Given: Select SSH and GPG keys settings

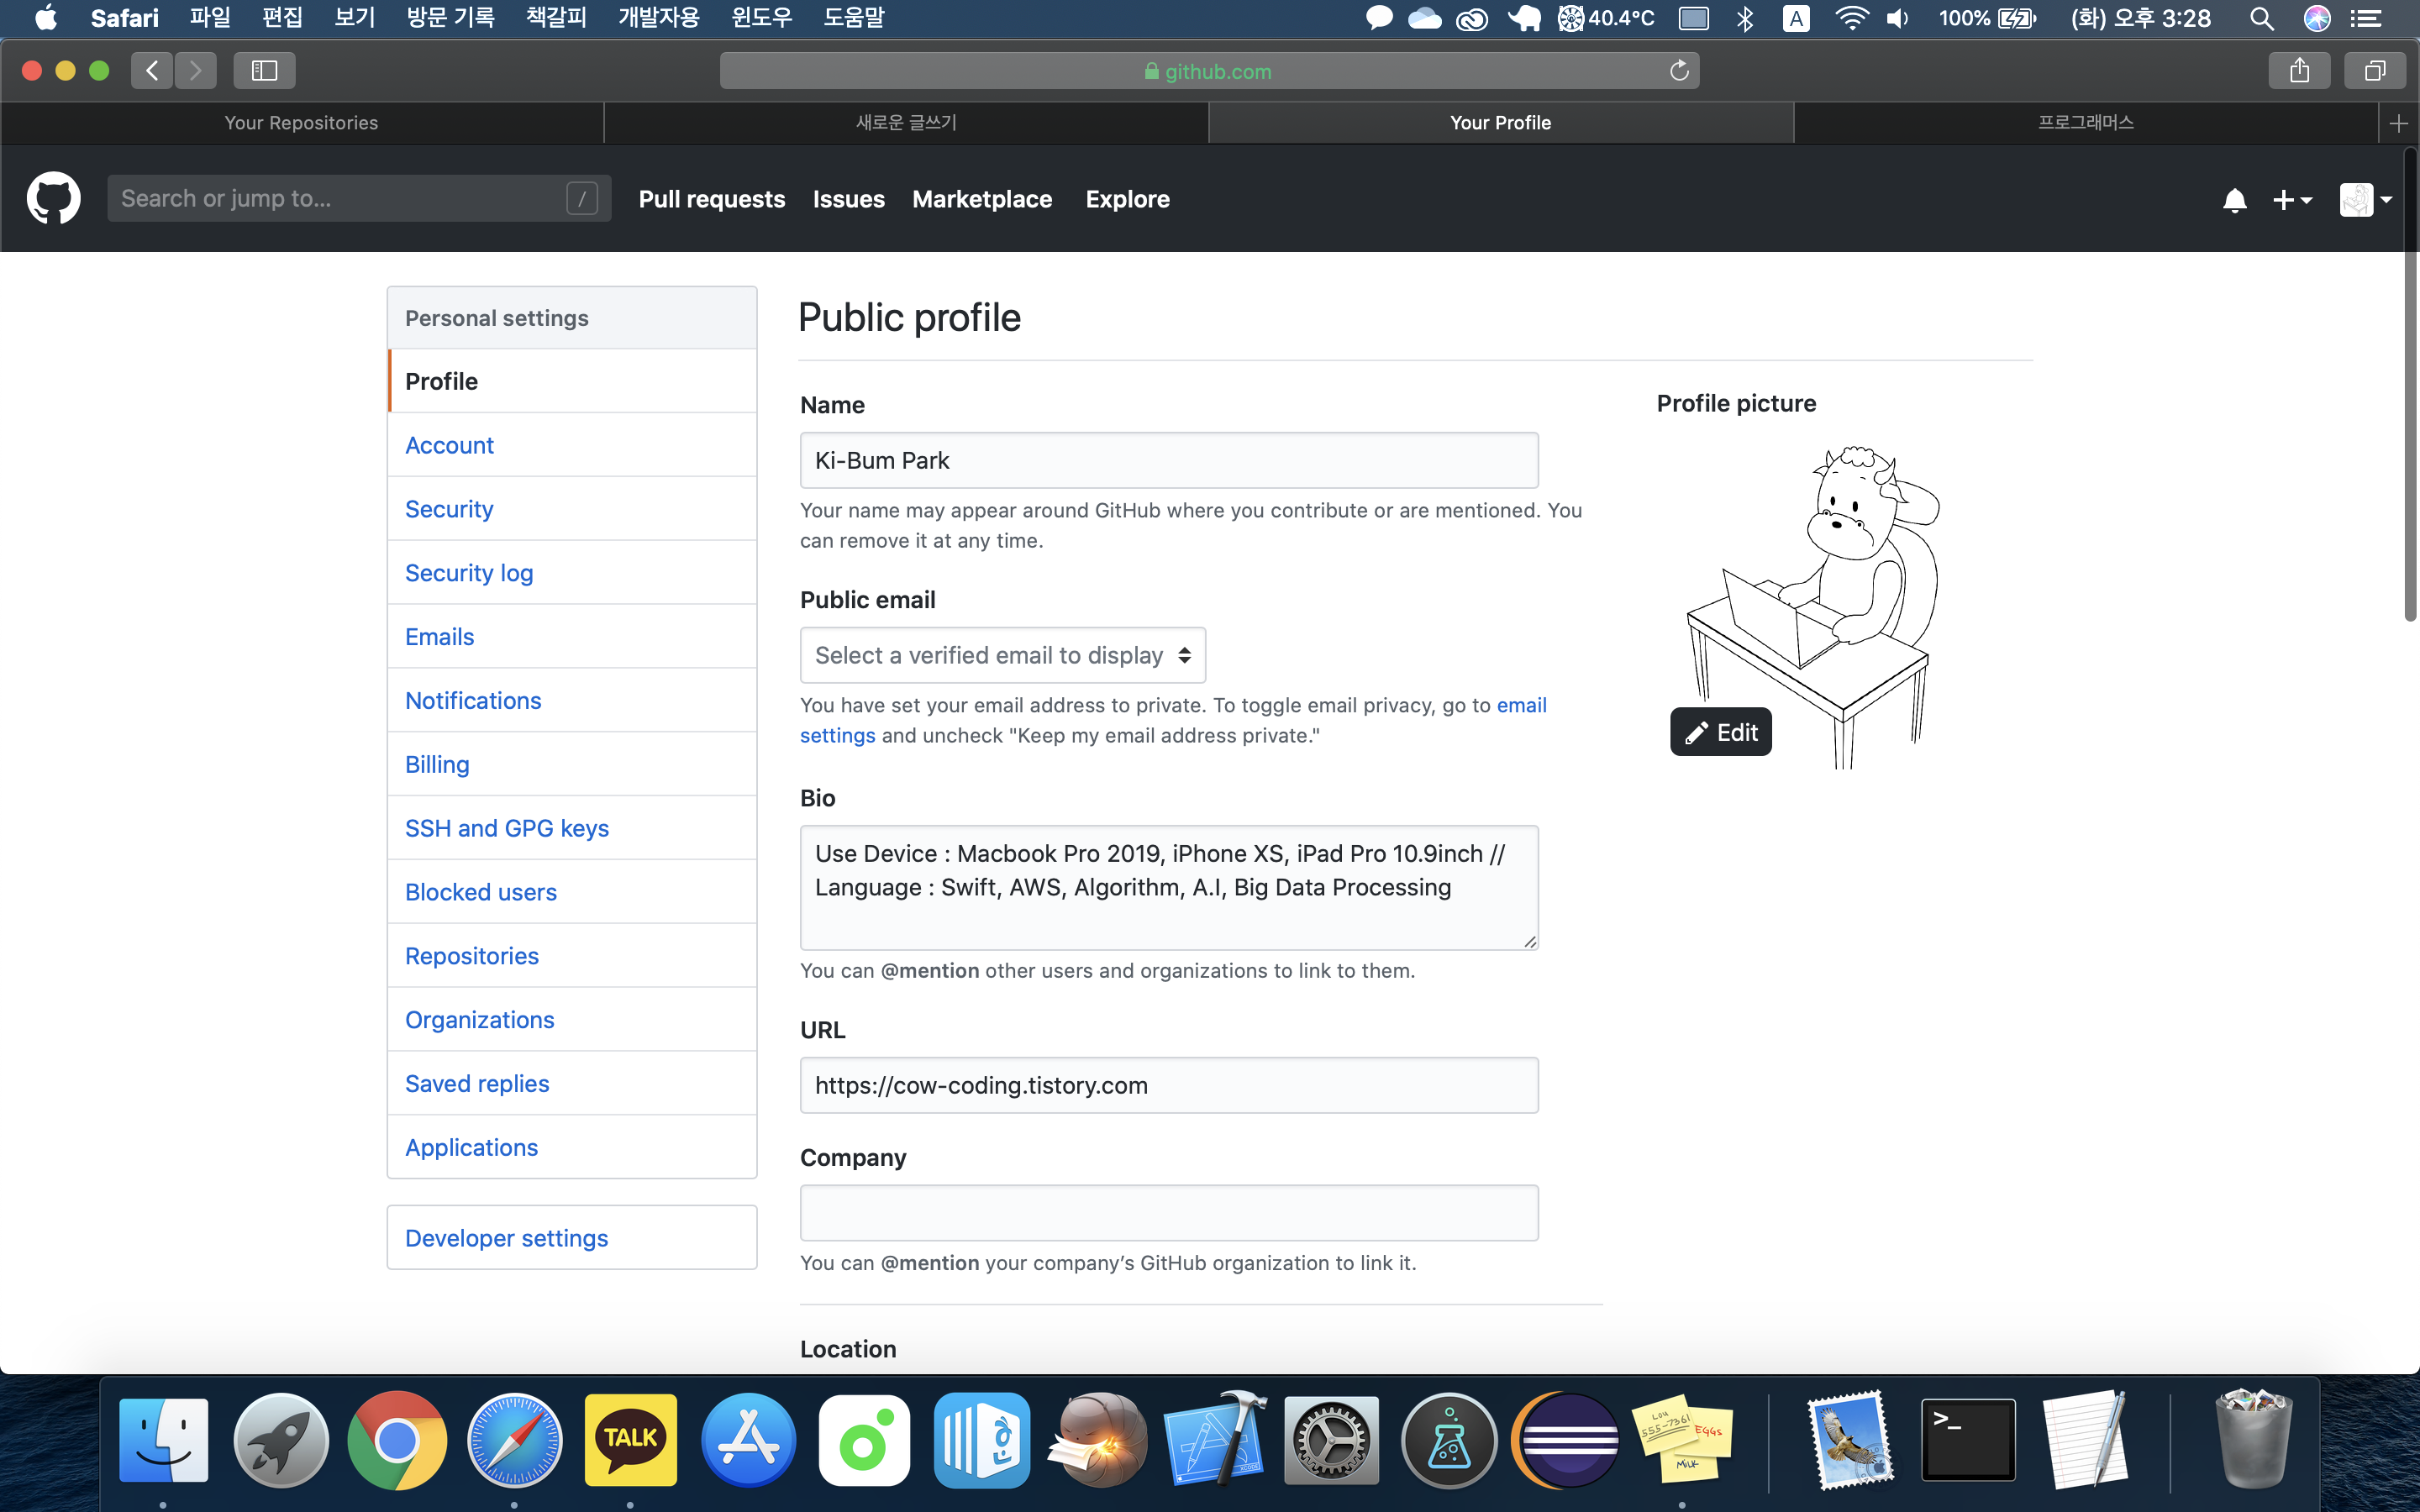Looking at the screenshot, I should point(506,828).
